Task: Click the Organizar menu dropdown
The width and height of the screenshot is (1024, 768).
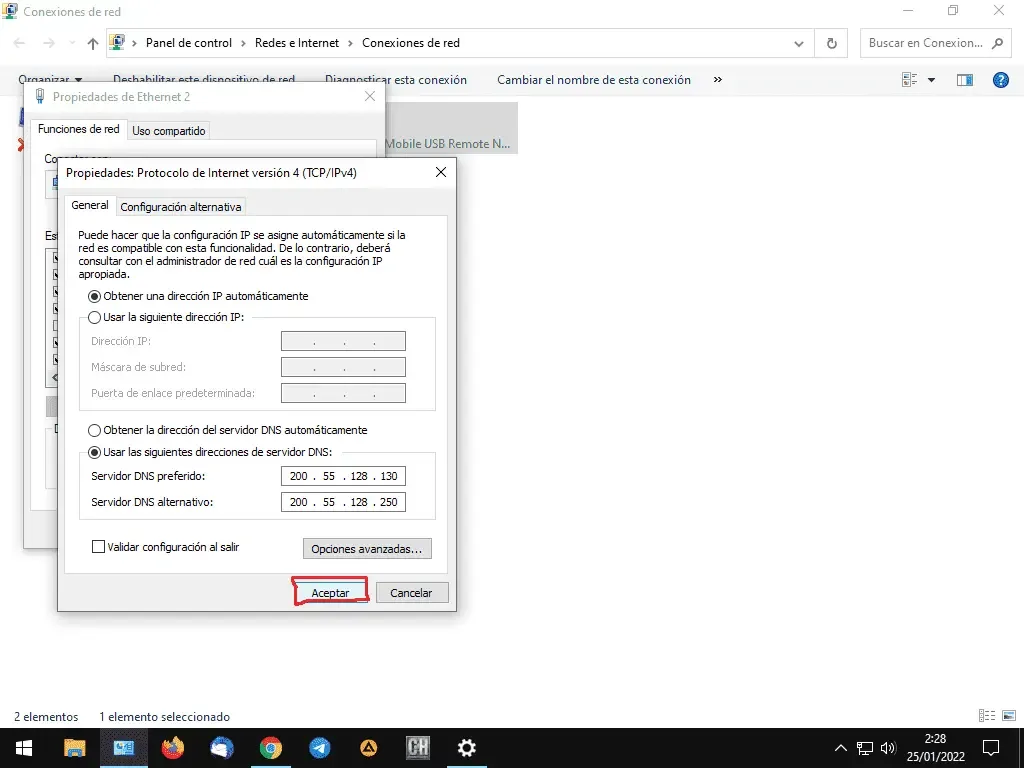Action: coord(50,80)
